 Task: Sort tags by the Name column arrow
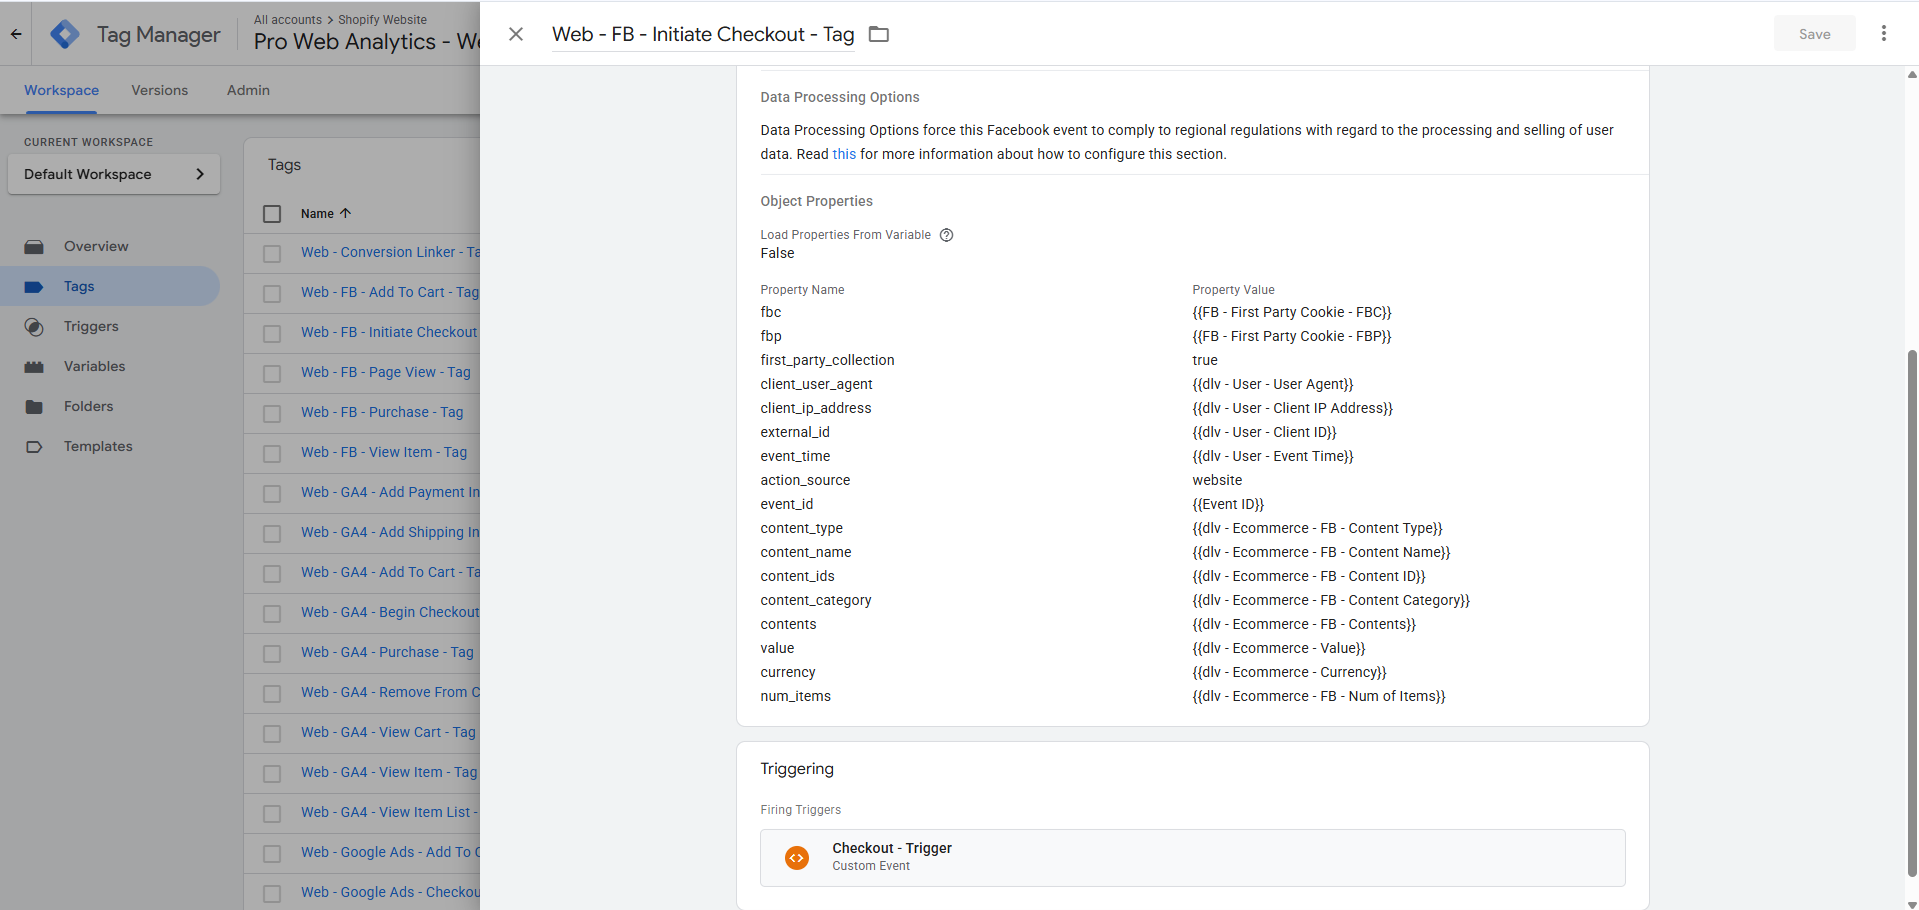[345, 213]
